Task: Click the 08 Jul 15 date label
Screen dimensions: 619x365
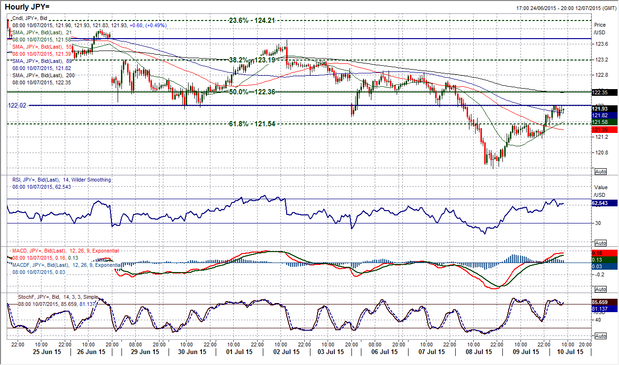Action: click(x=479, y=352)
